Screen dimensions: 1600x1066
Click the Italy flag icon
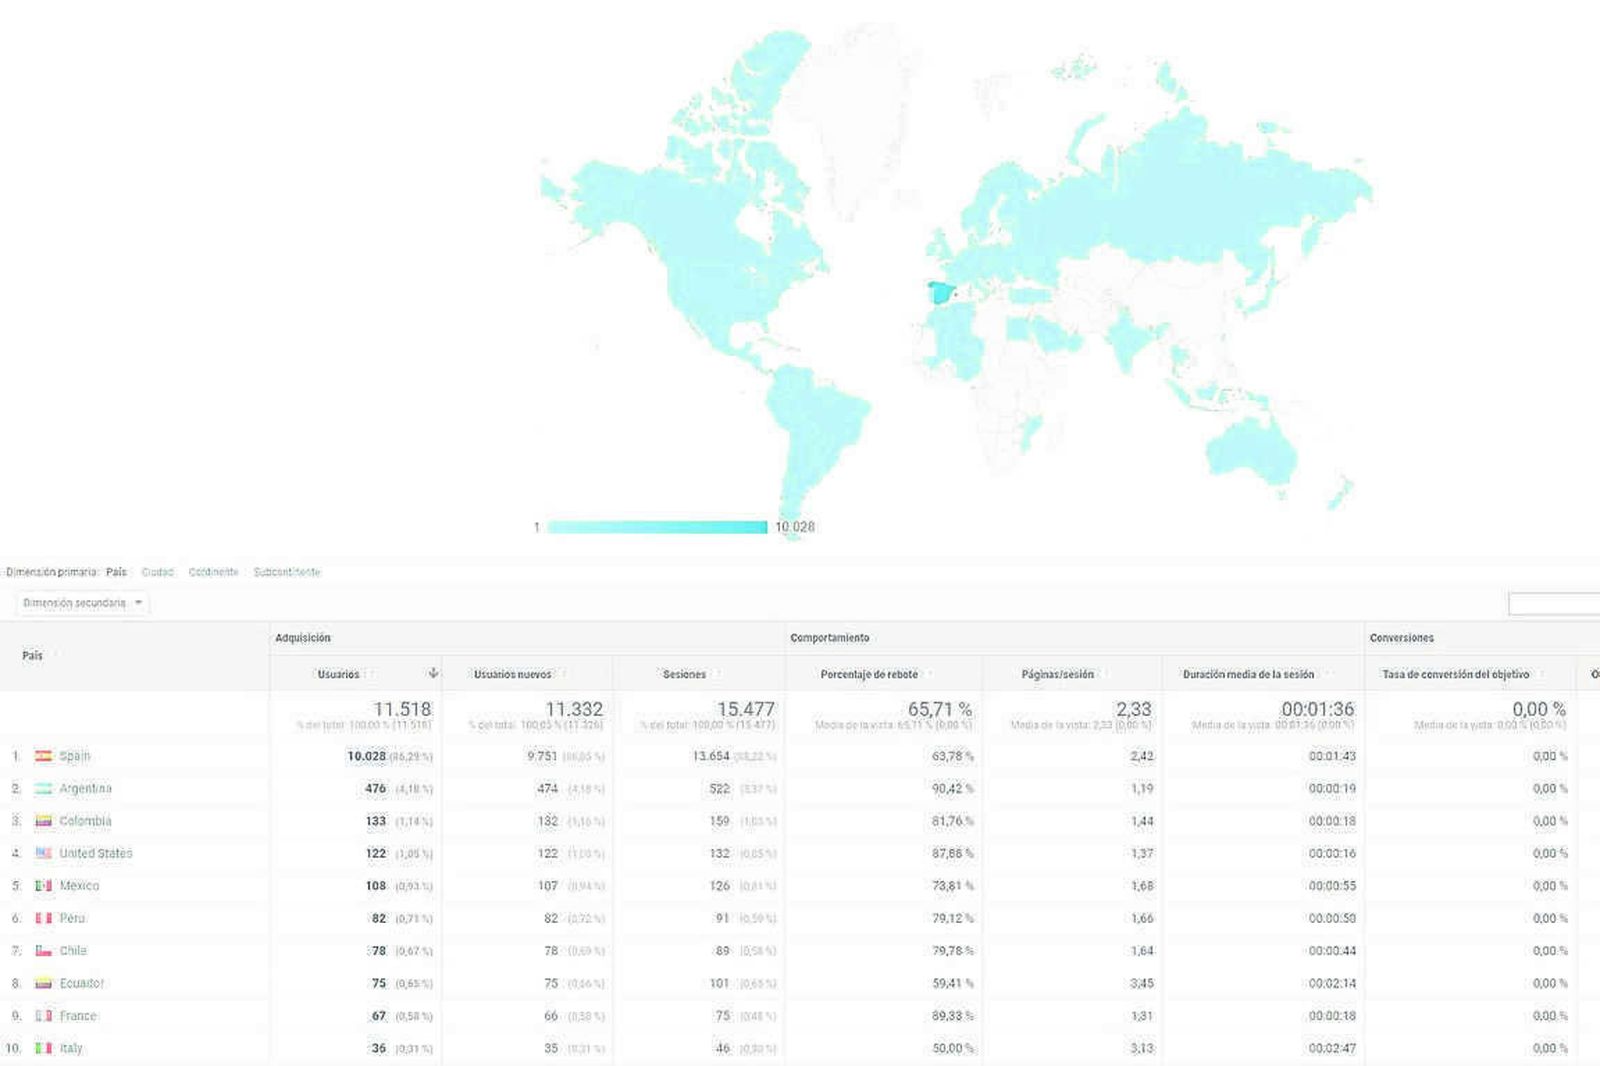pos(42,1048)
